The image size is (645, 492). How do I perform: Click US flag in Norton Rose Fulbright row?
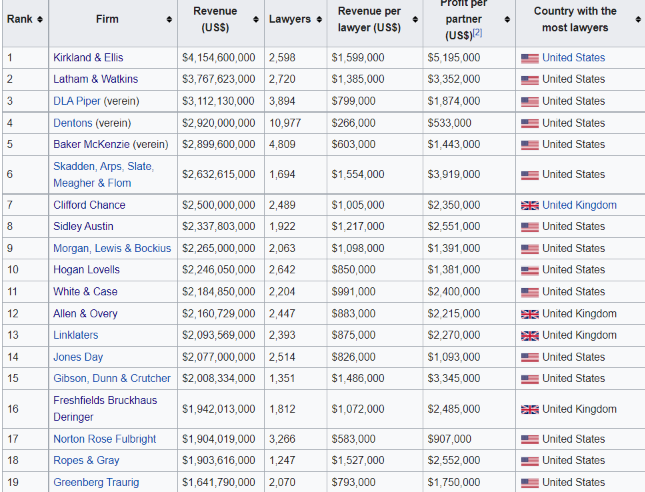pos(530,440)
